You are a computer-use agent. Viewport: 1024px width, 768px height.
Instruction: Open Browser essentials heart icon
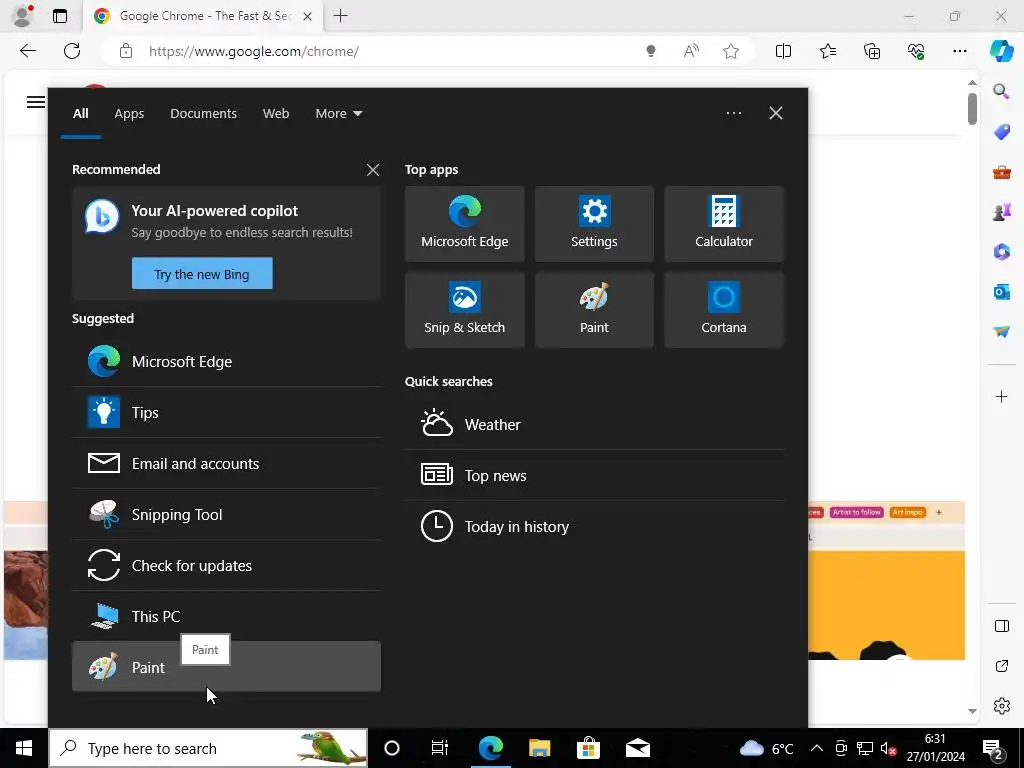click(916, 51)
